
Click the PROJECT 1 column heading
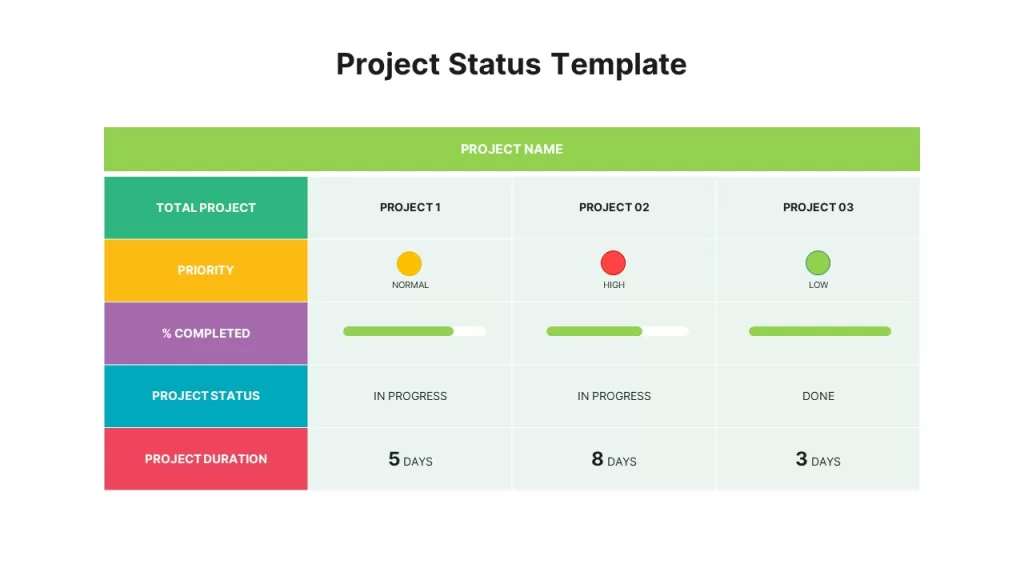point(410,207)
